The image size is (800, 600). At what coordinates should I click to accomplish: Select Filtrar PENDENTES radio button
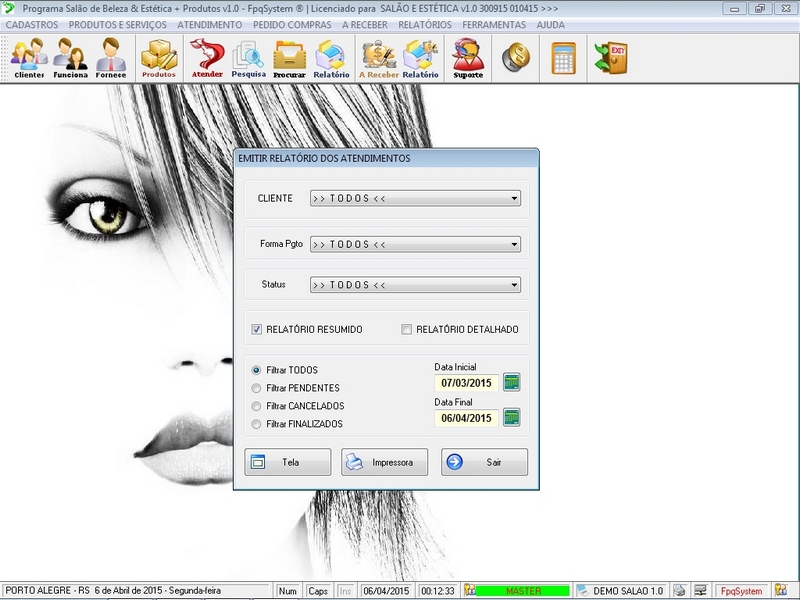[256, 388]
